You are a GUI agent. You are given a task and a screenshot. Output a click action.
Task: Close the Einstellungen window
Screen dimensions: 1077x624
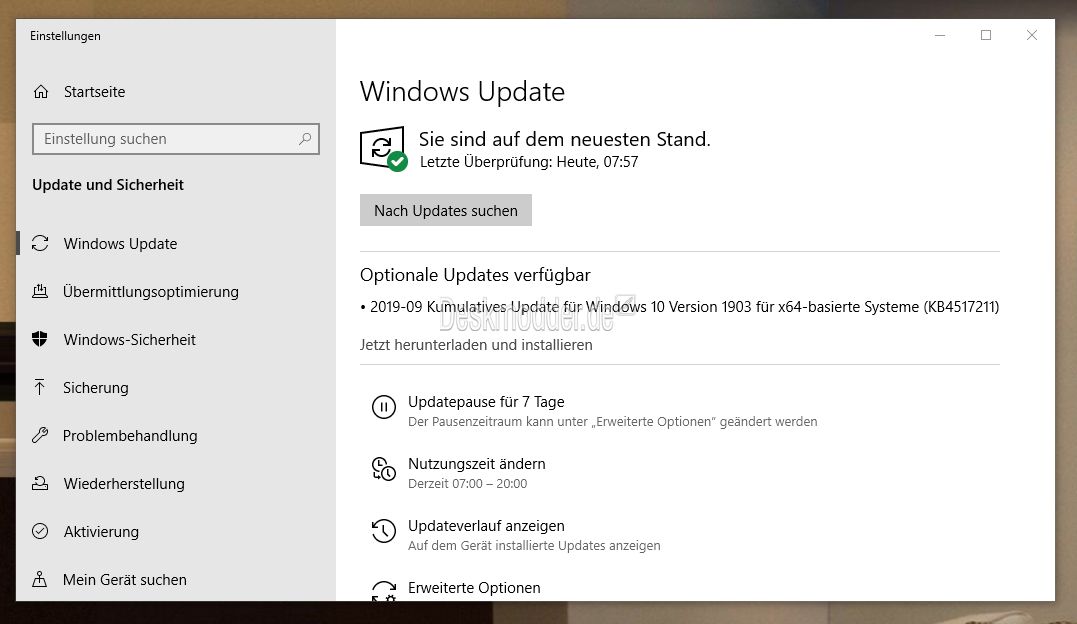1032,35
